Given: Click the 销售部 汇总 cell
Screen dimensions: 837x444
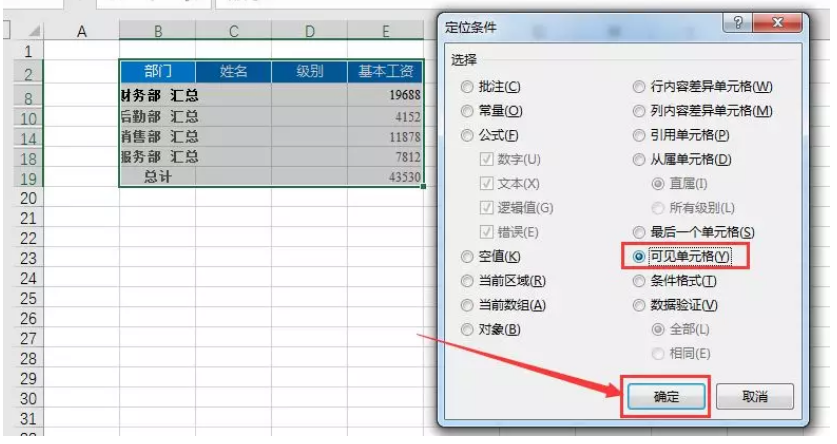Looking at the screenshot, I should point(157,137).
